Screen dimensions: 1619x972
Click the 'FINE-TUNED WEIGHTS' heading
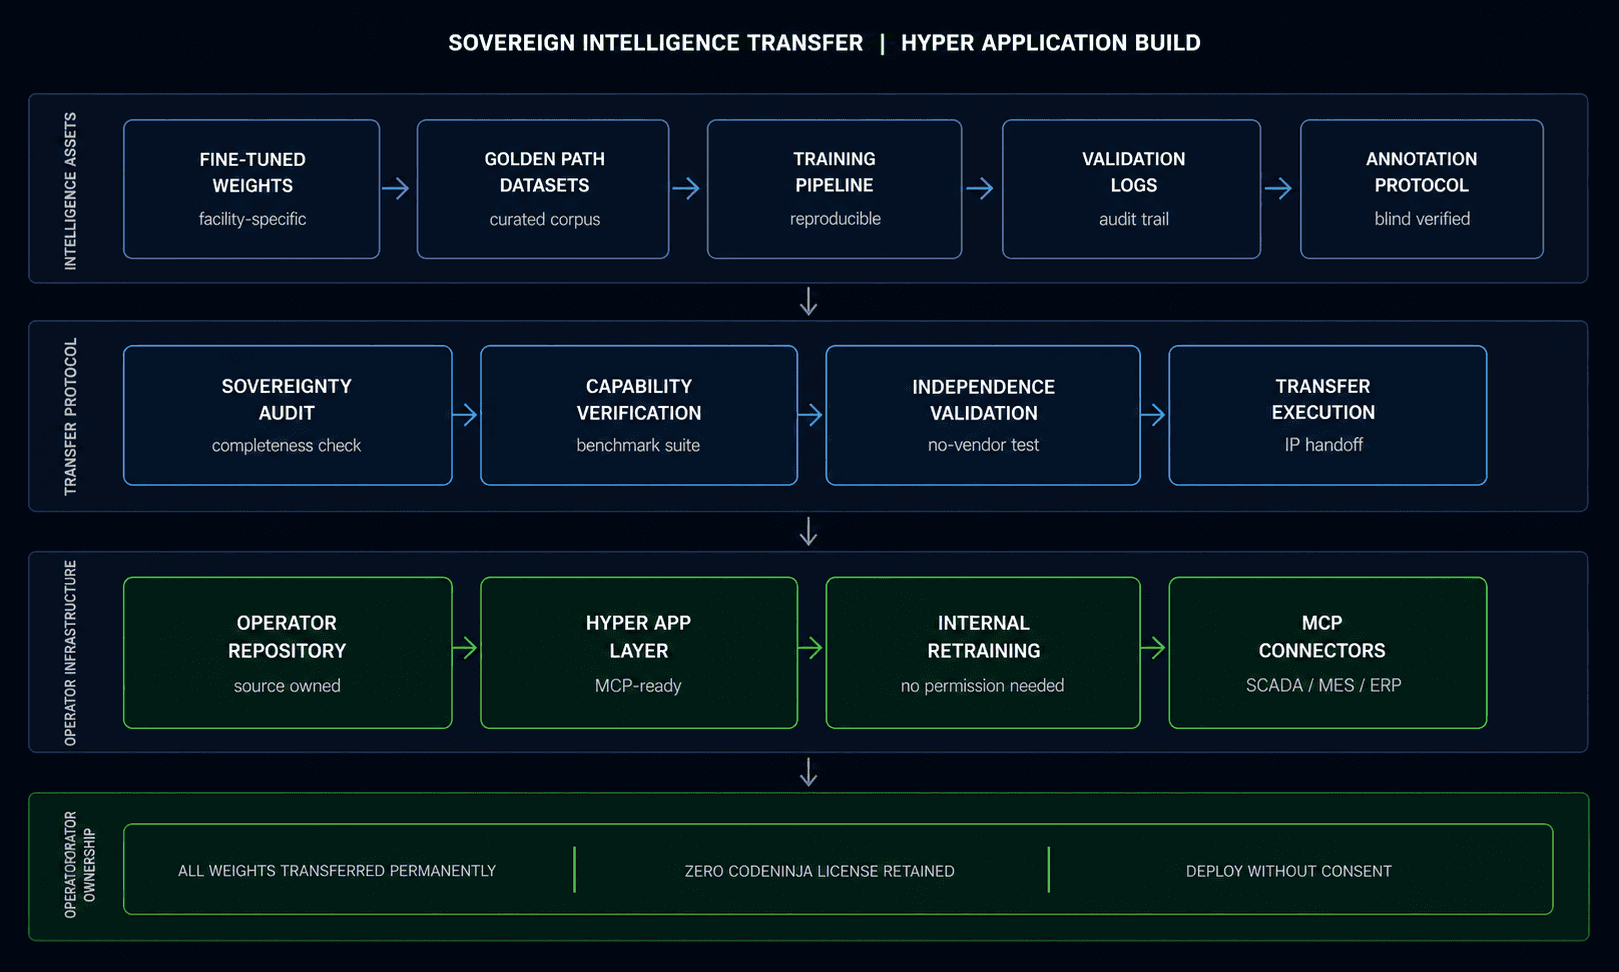[x=252, y=172]
